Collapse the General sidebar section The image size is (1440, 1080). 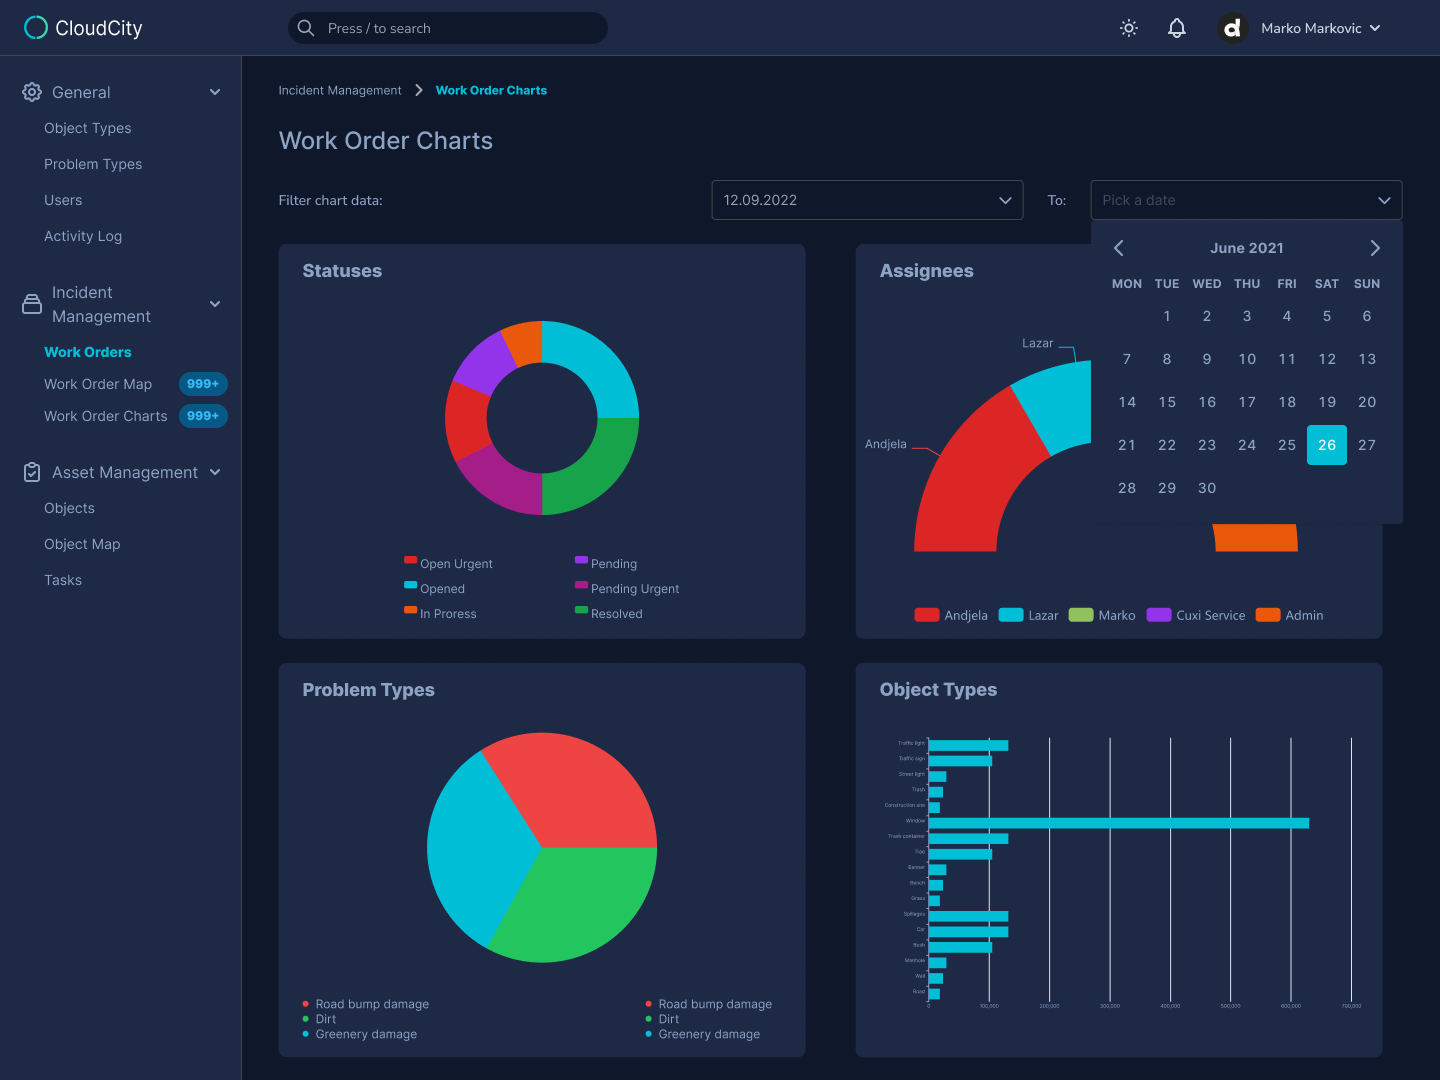click(215, 91)
